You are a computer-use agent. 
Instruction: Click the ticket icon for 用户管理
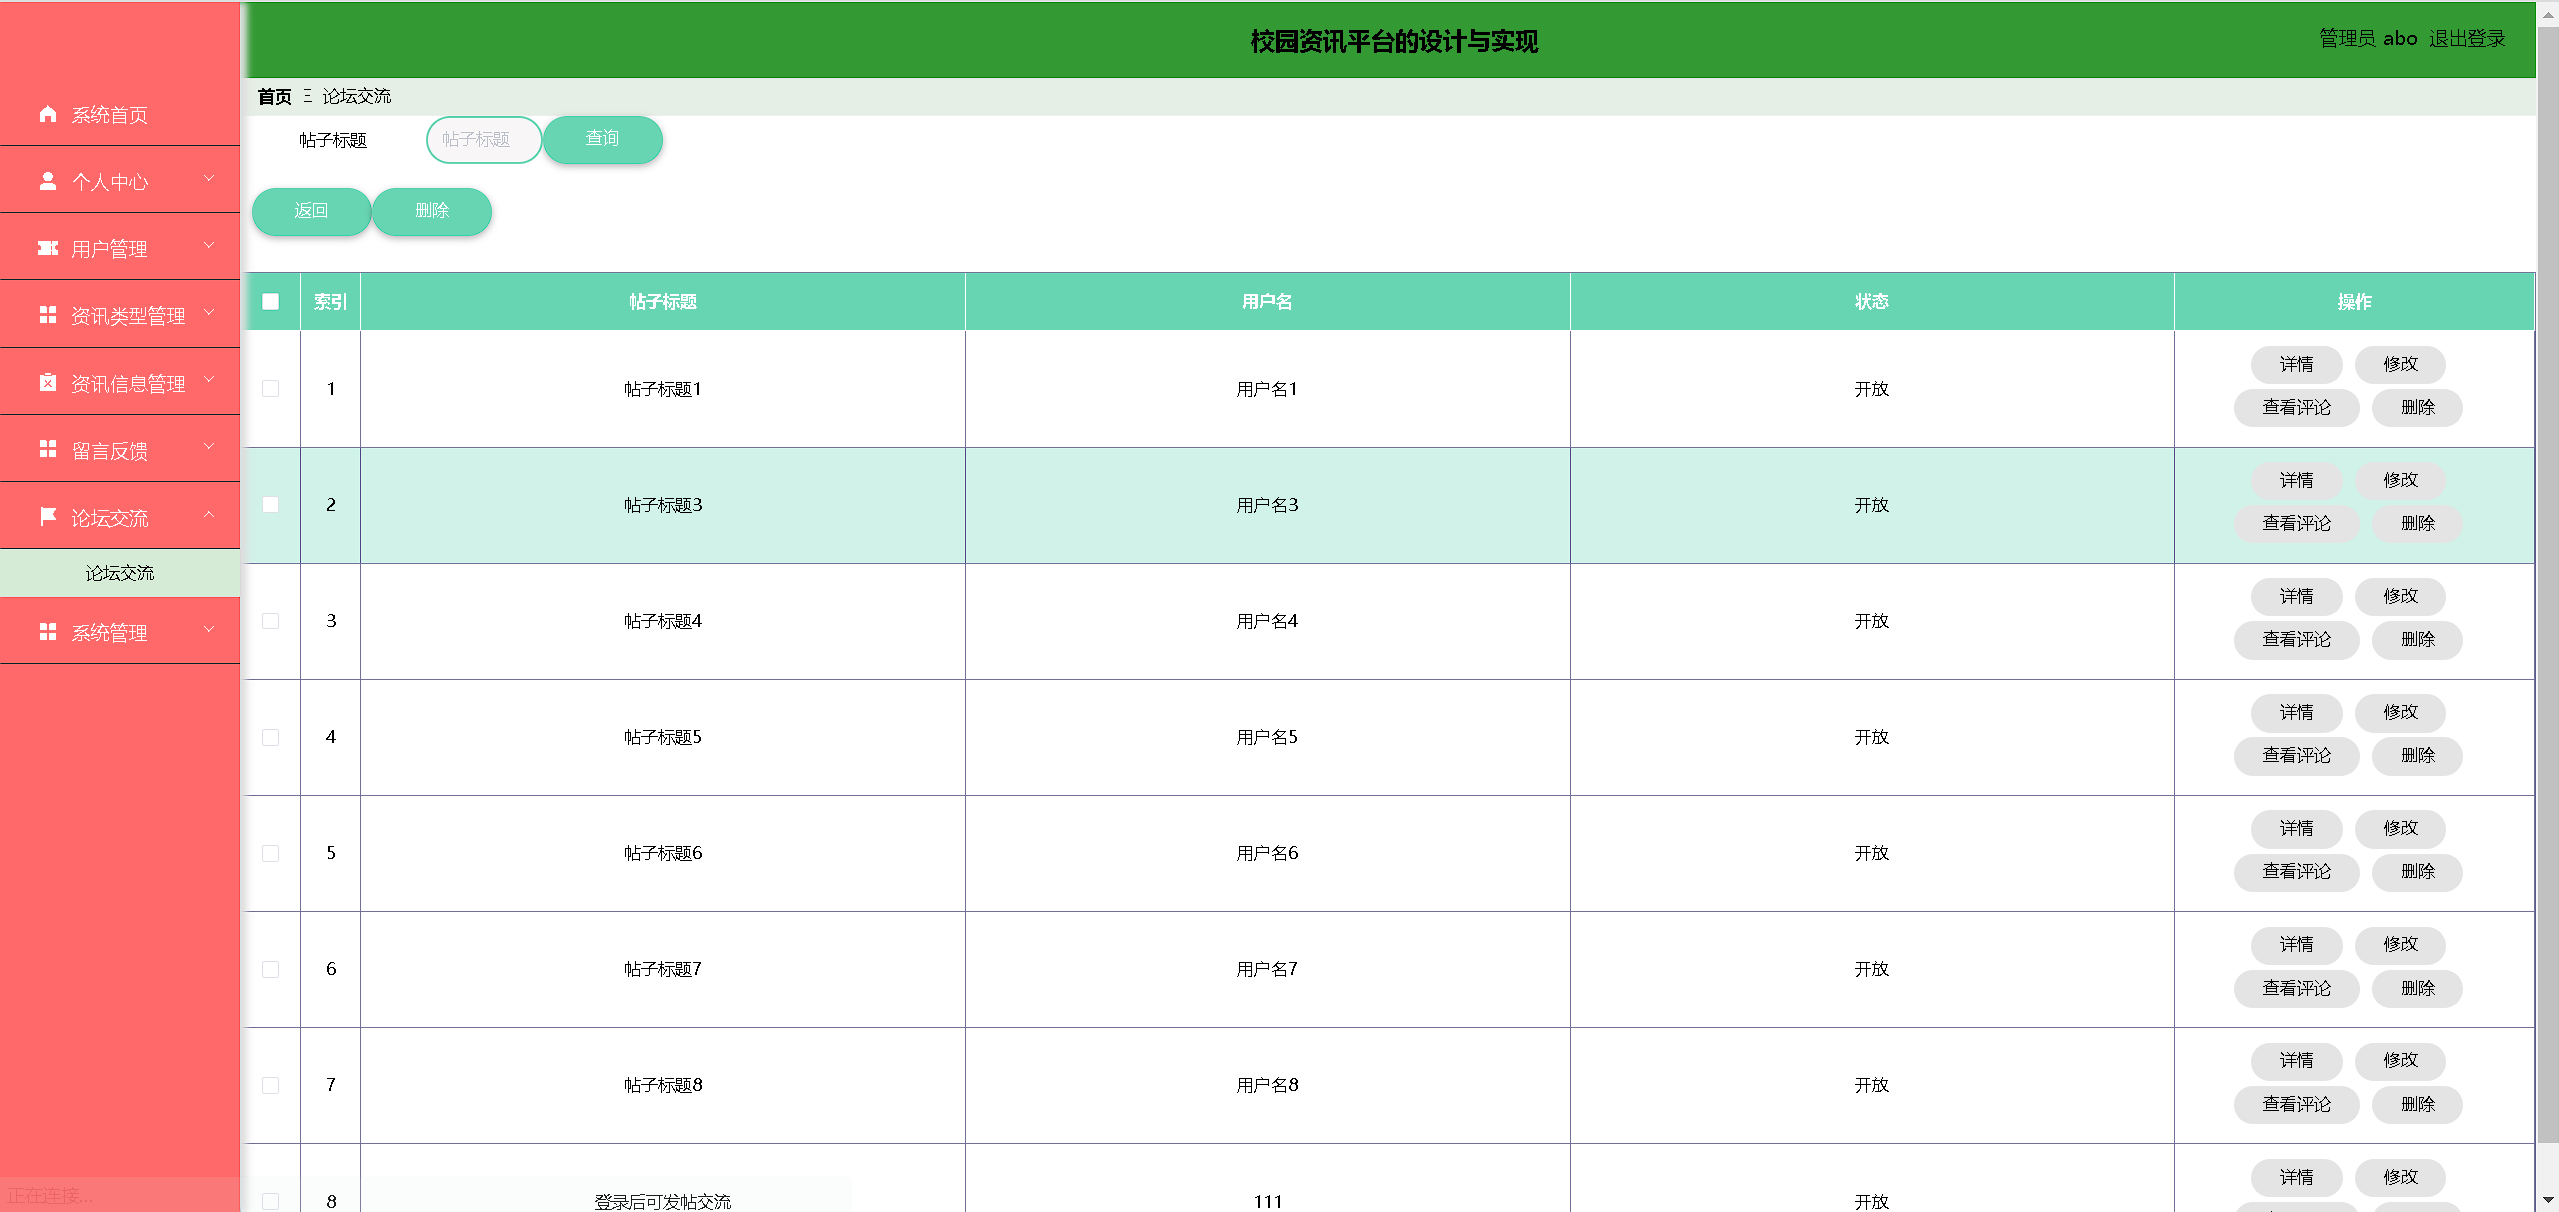click(47, 248)
